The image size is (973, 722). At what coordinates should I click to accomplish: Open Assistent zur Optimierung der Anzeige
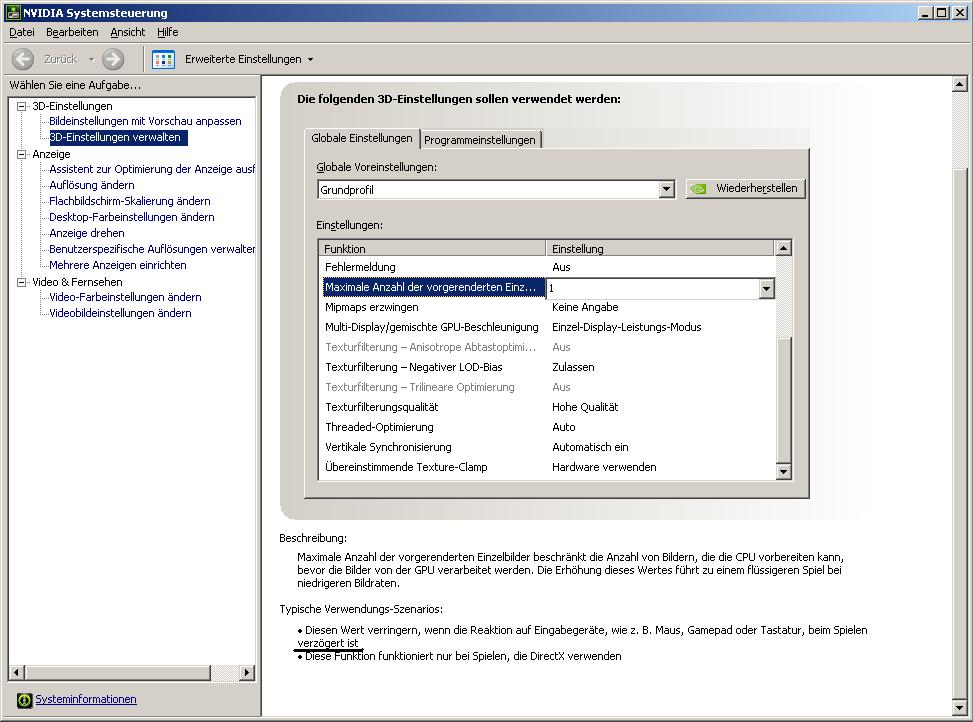(x=152, y=169)
